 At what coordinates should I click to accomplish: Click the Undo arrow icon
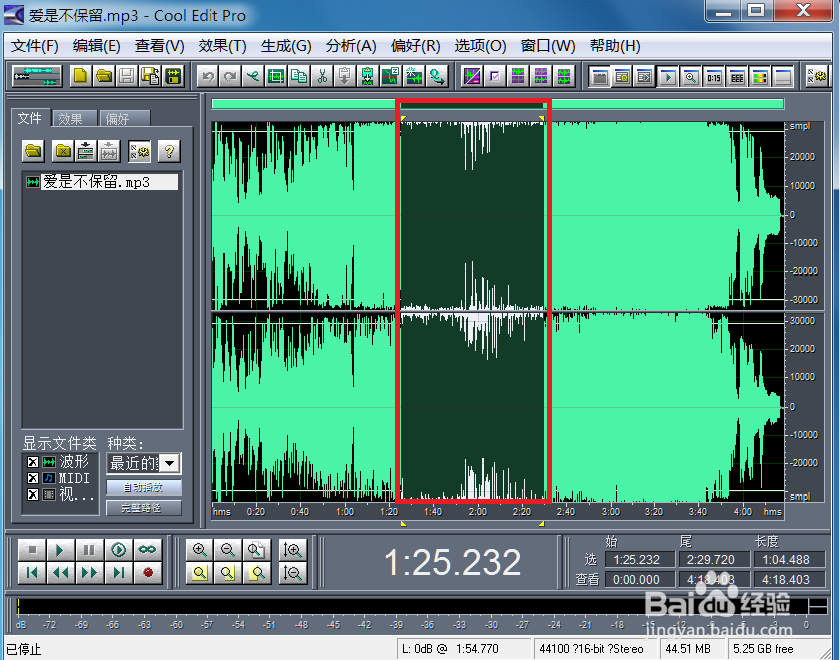208,77
